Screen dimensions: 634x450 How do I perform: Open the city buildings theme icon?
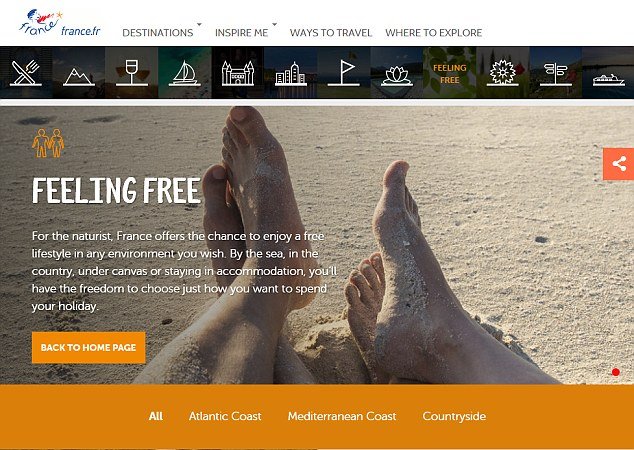click(x=291, y=73)
